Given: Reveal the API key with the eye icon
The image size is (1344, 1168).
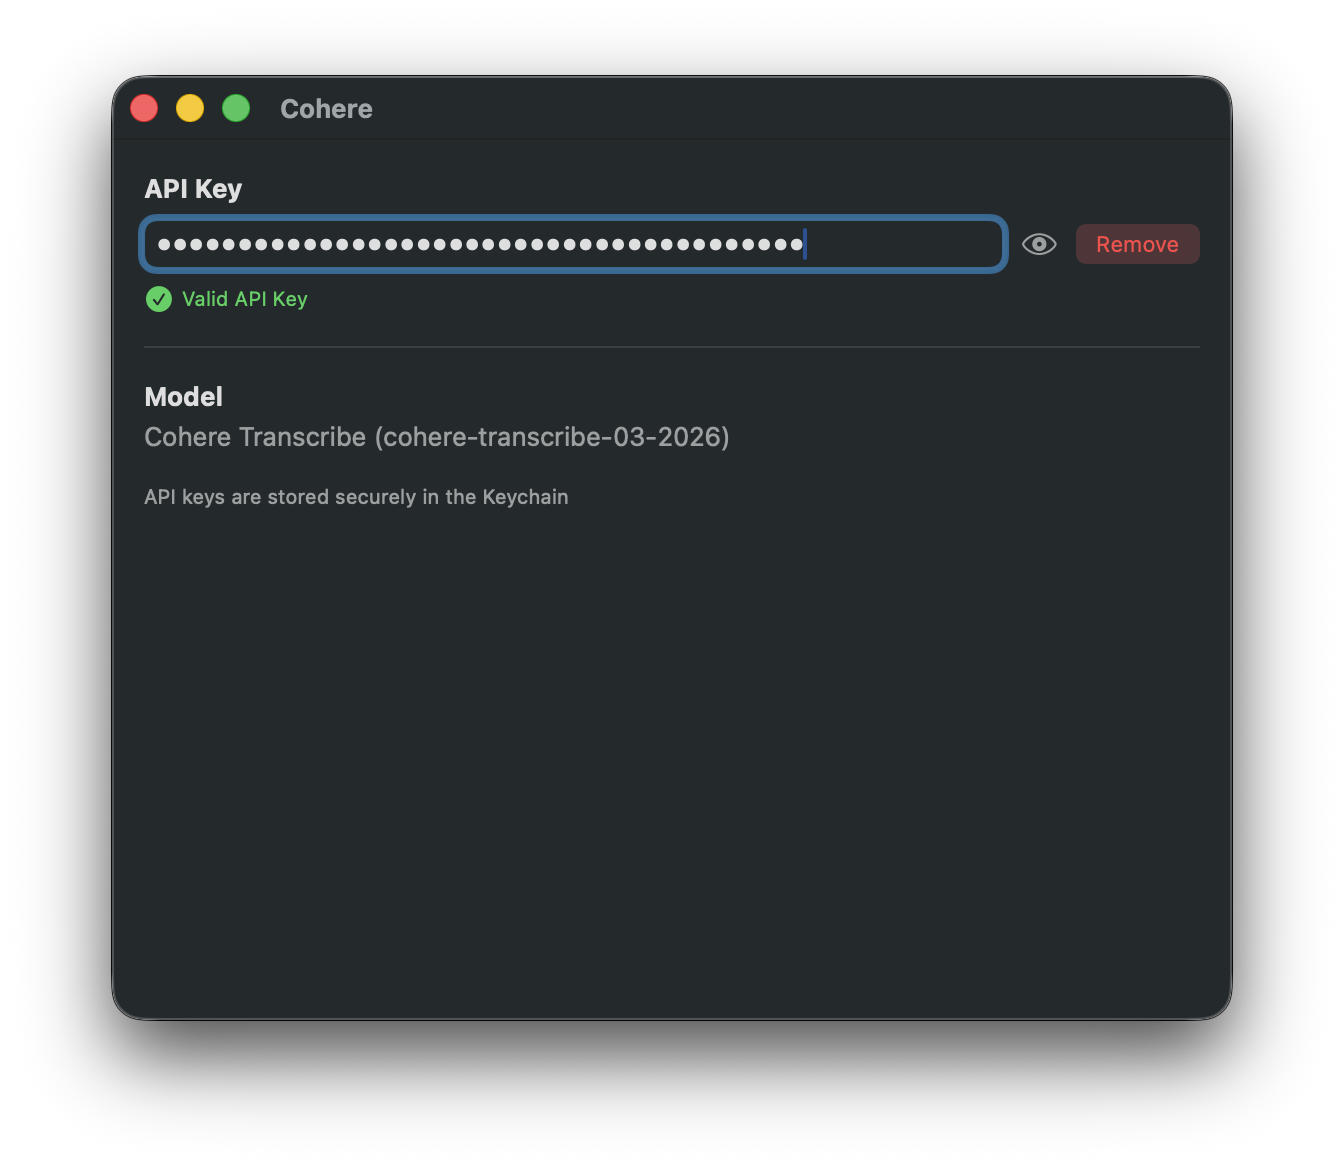Looking at the screenshot, I should tap(1039, 244).
